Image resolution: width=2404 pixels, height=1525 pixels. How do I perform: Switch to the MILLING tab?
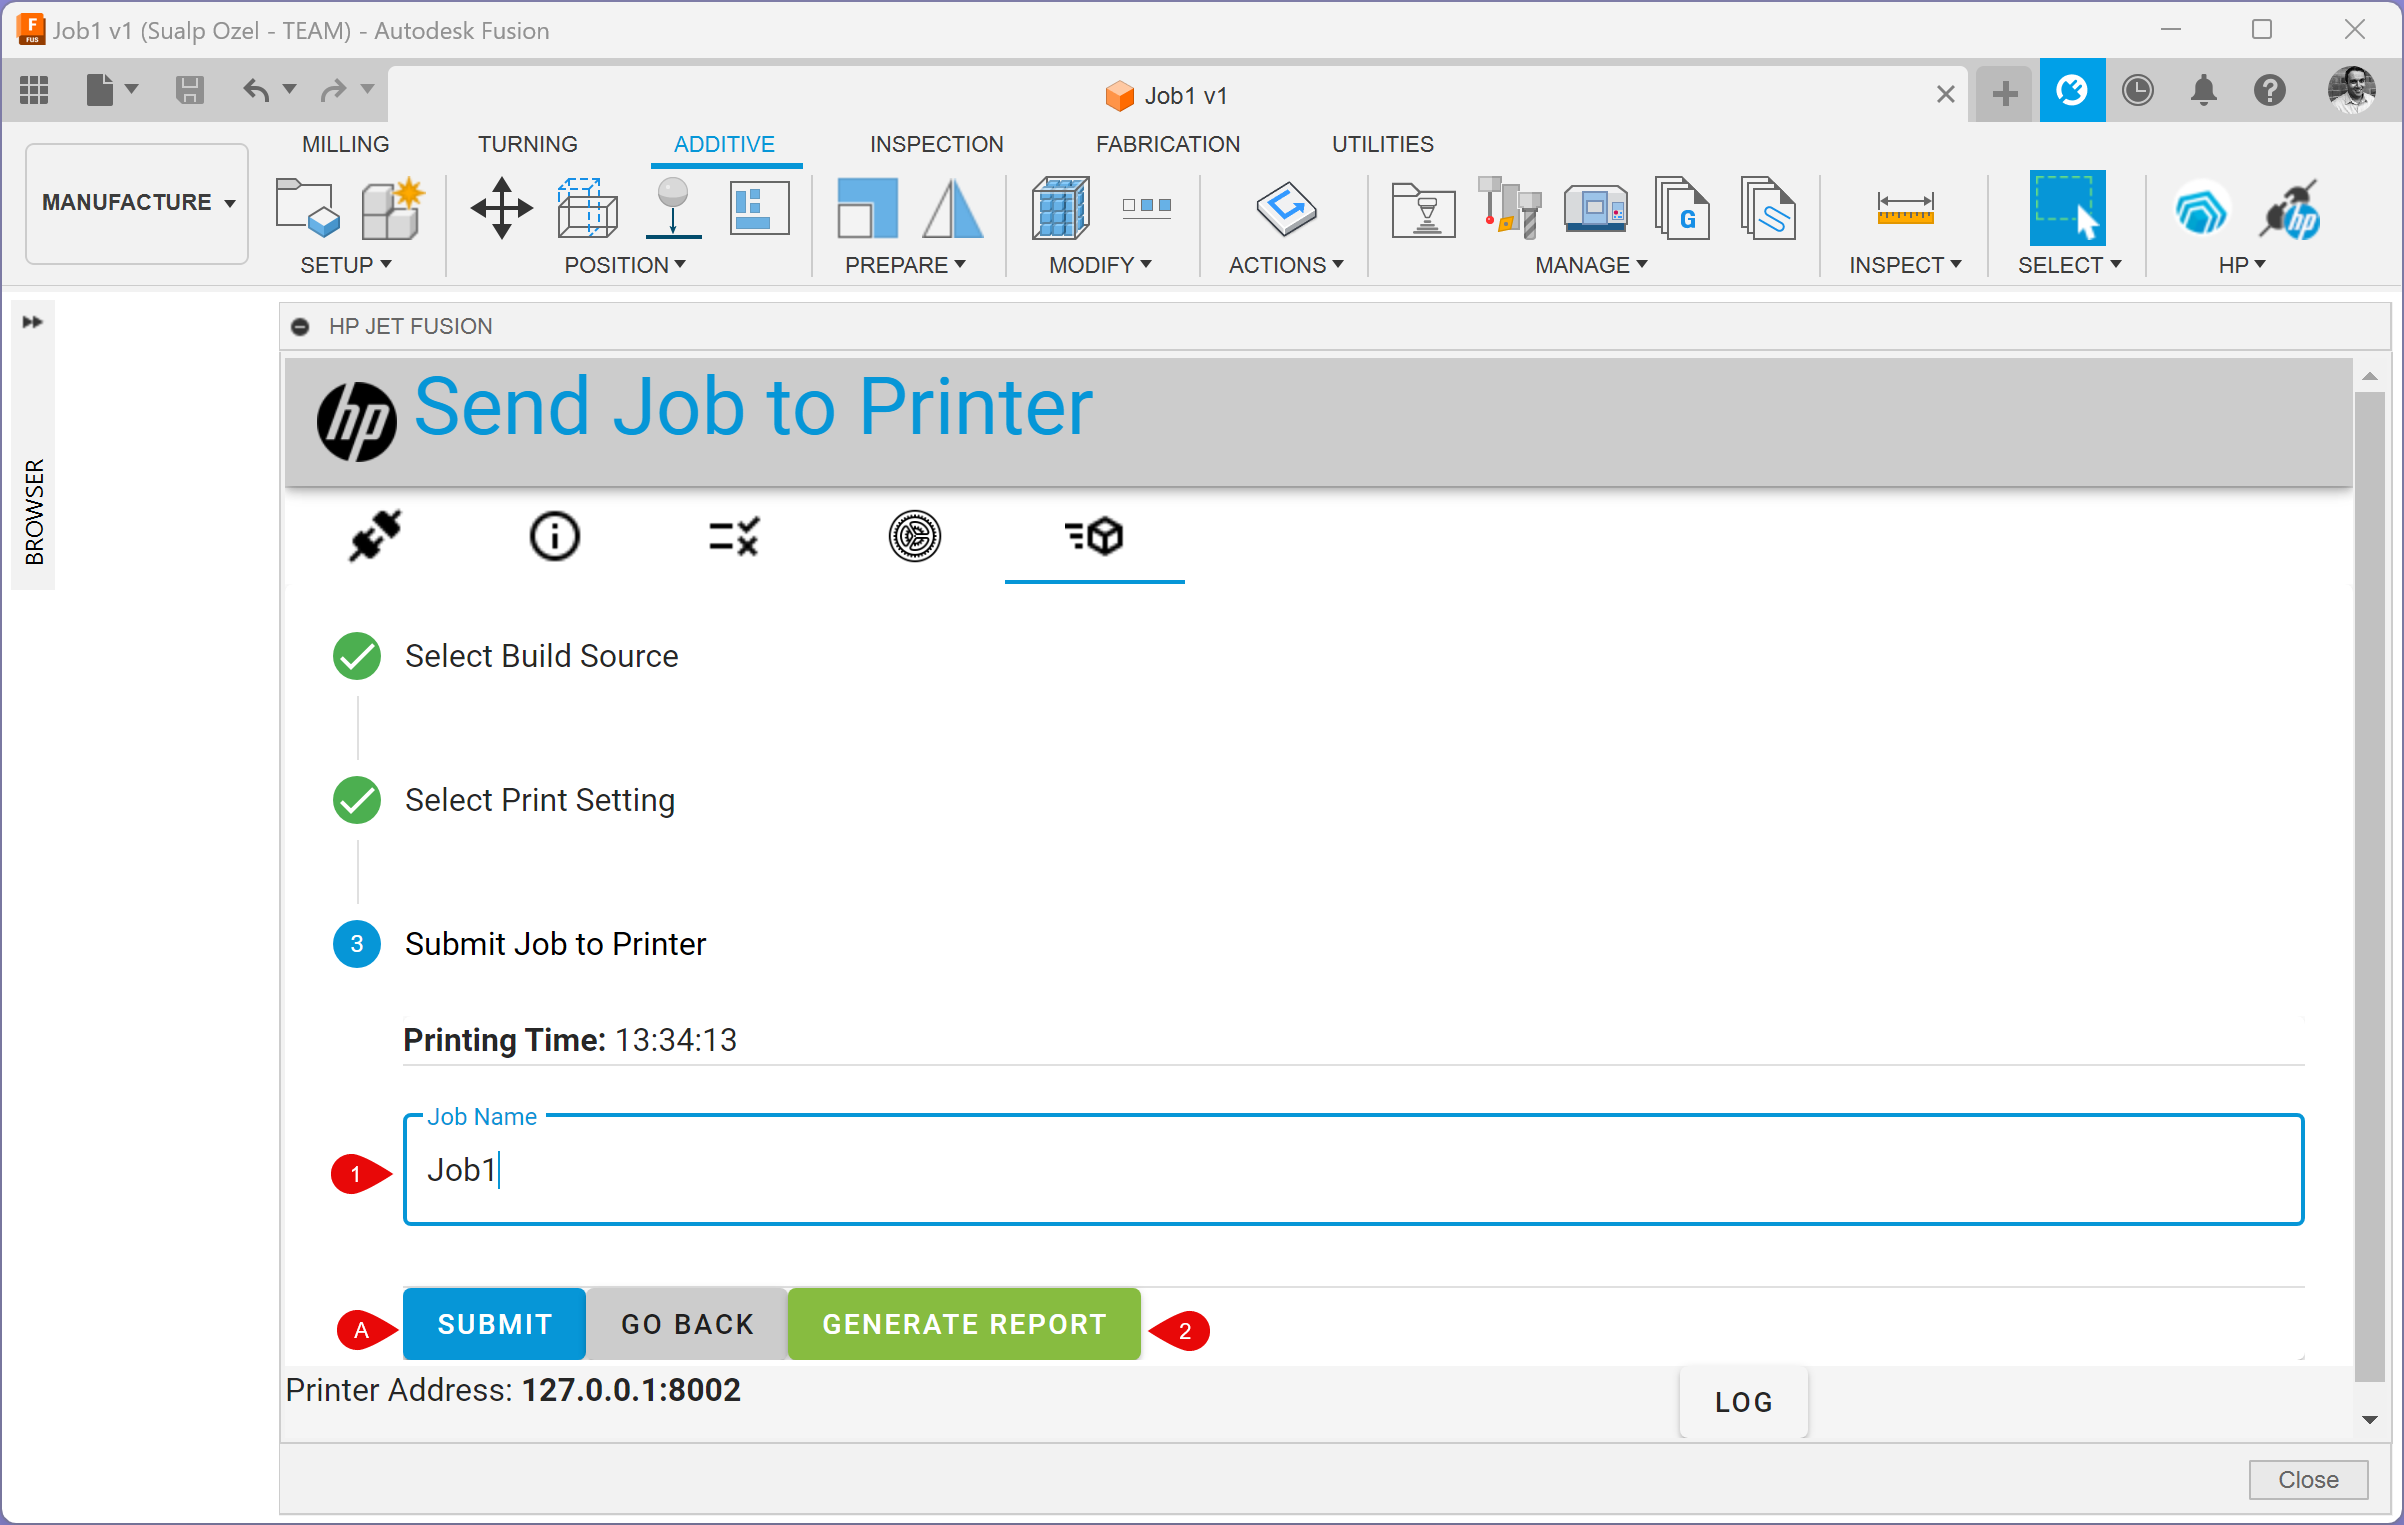345,144
